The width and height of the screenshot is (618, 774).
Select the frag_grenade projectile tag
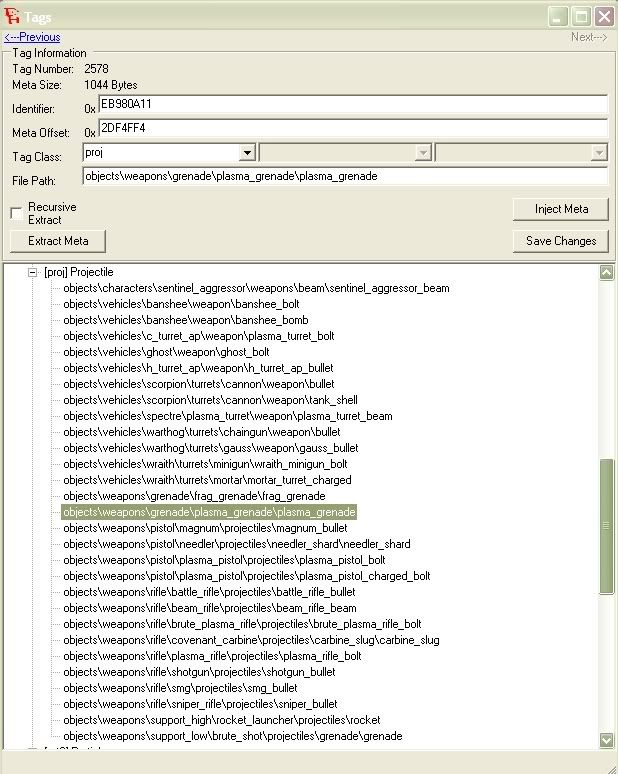pos(194,496)
